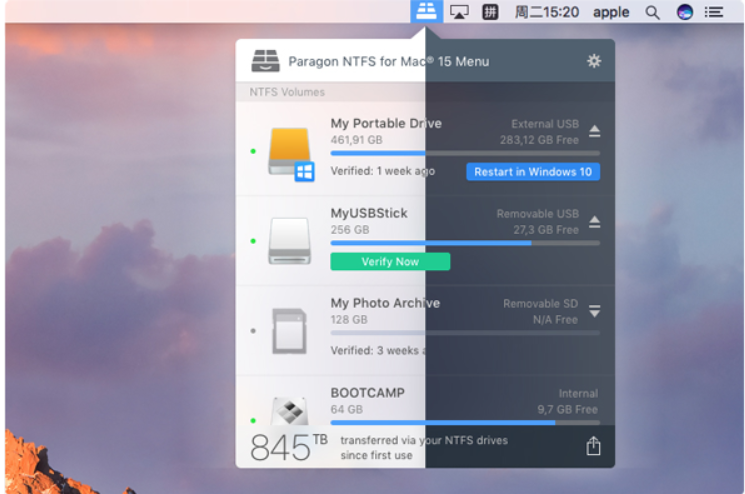
Task: Click the 9,7 GB Free text
Action: [x=567, y=409]
